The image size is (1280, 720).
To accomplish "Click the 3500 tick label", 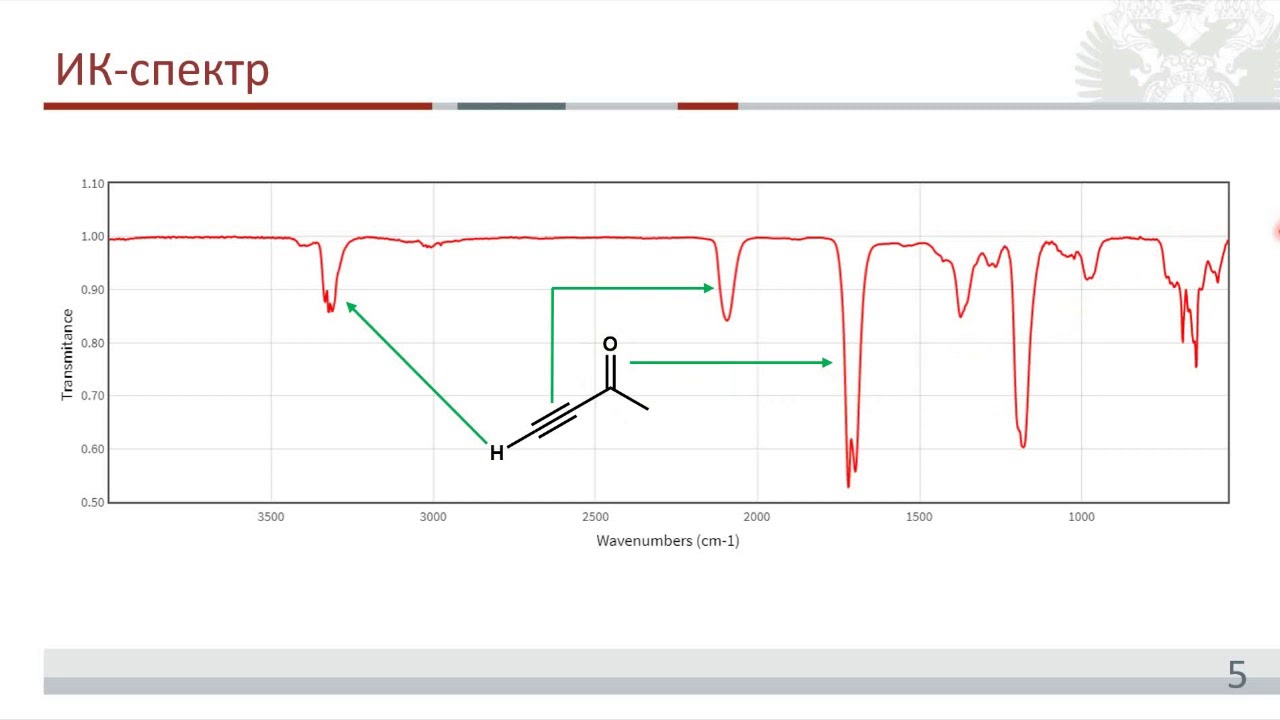I will coord(271,517).
